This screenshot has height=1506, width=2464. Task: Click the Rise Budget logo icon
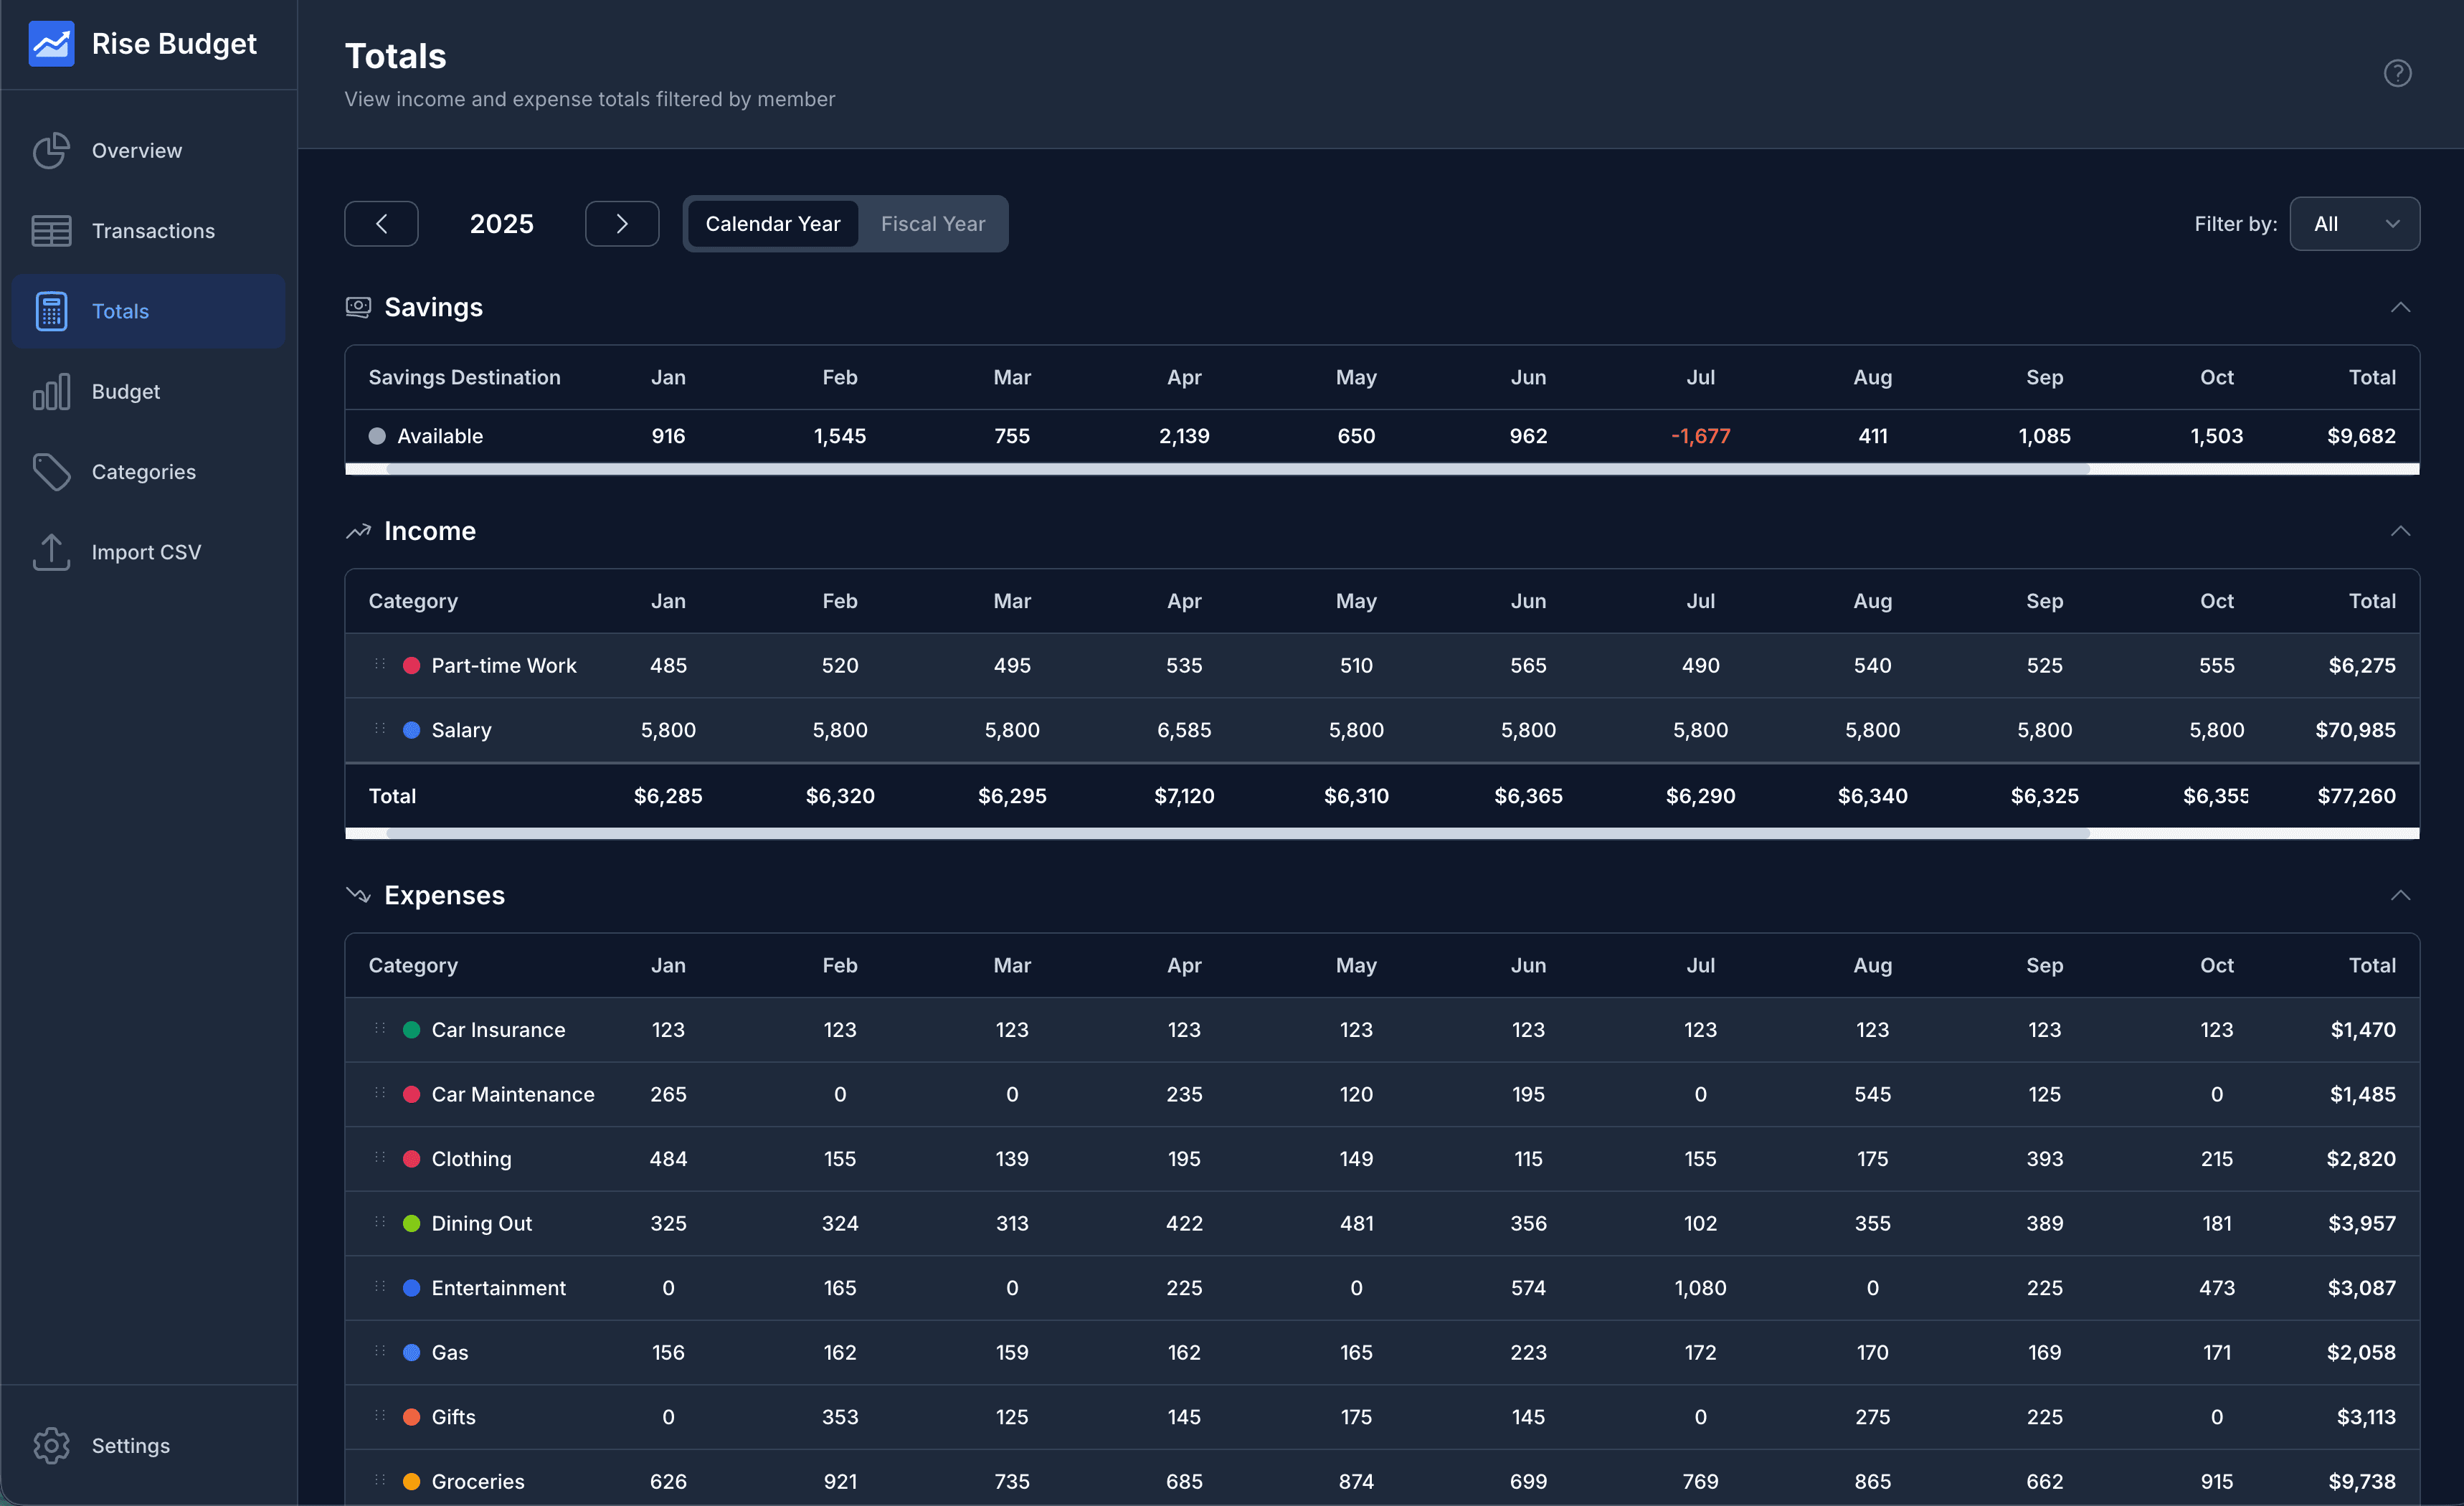click(x=51, y=43)
